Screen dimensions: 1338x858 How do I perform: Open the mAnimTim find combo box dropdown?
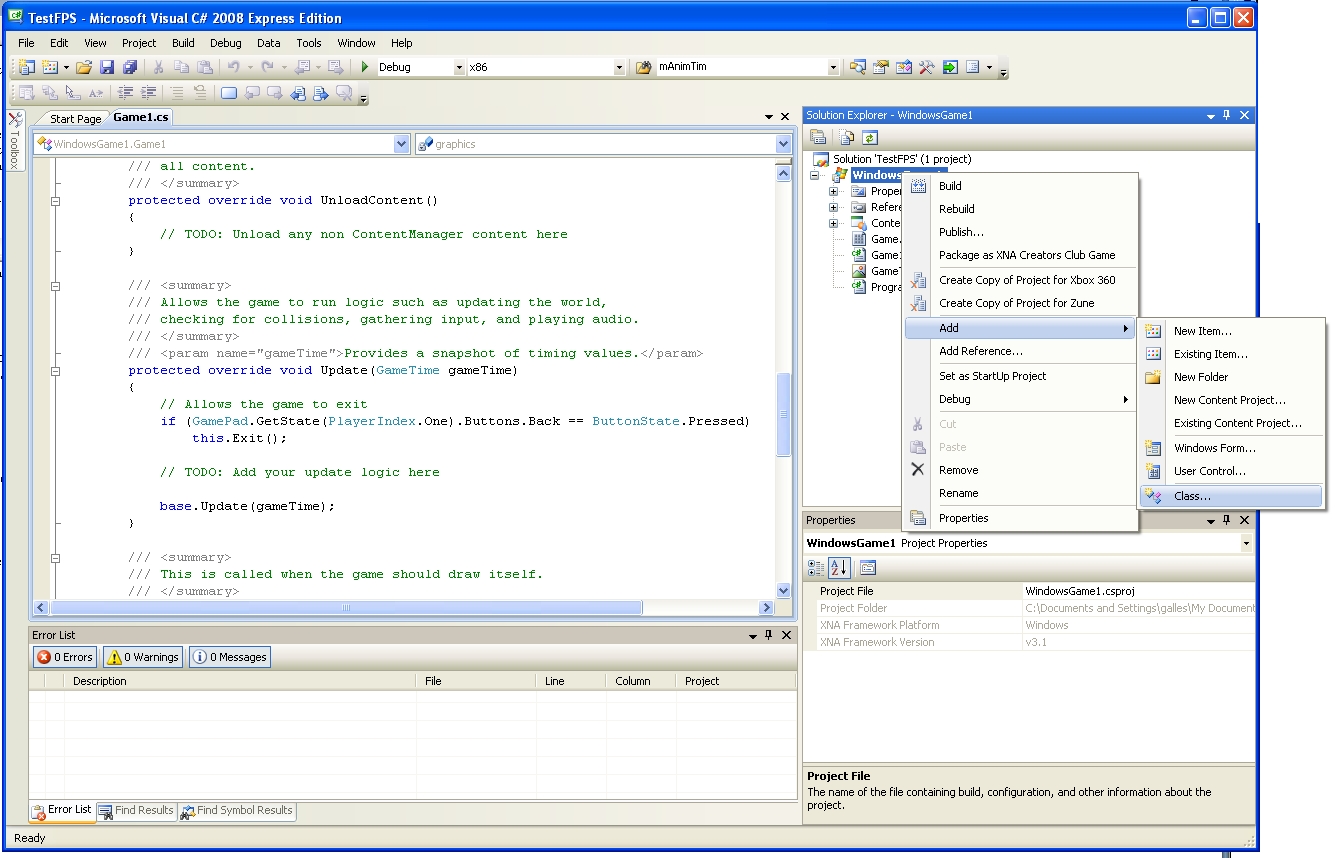(x=833, y=67)
